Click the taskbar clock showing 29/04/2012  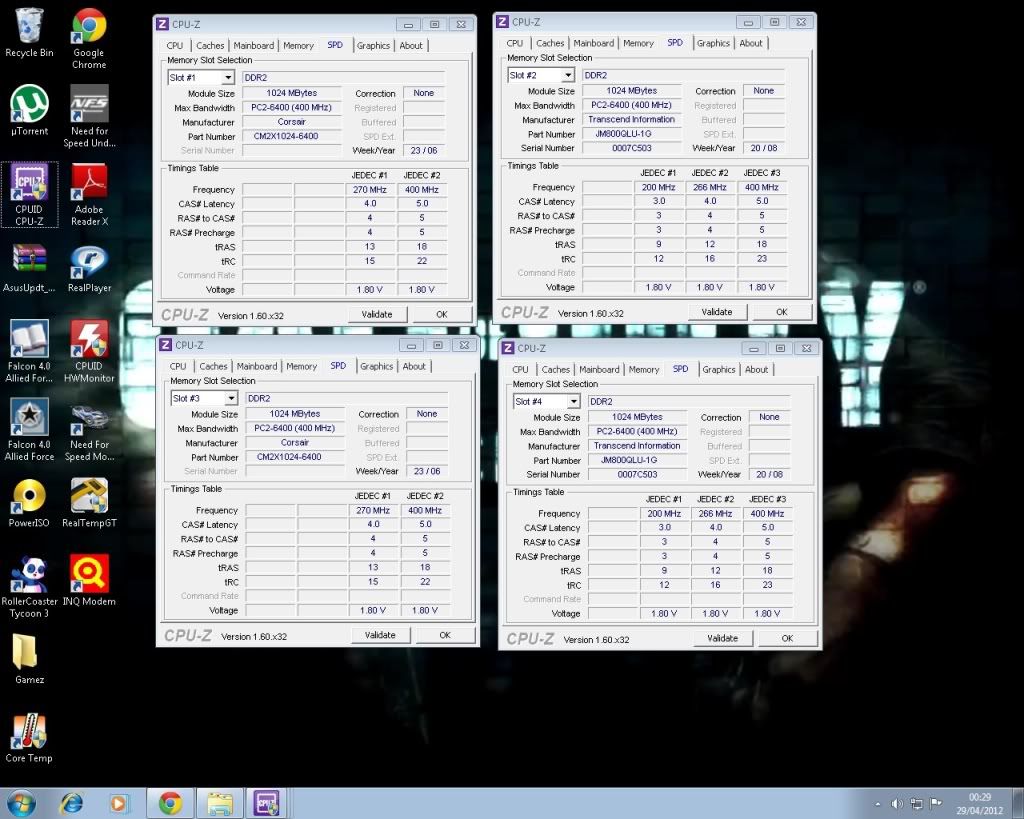click(980, 804)
